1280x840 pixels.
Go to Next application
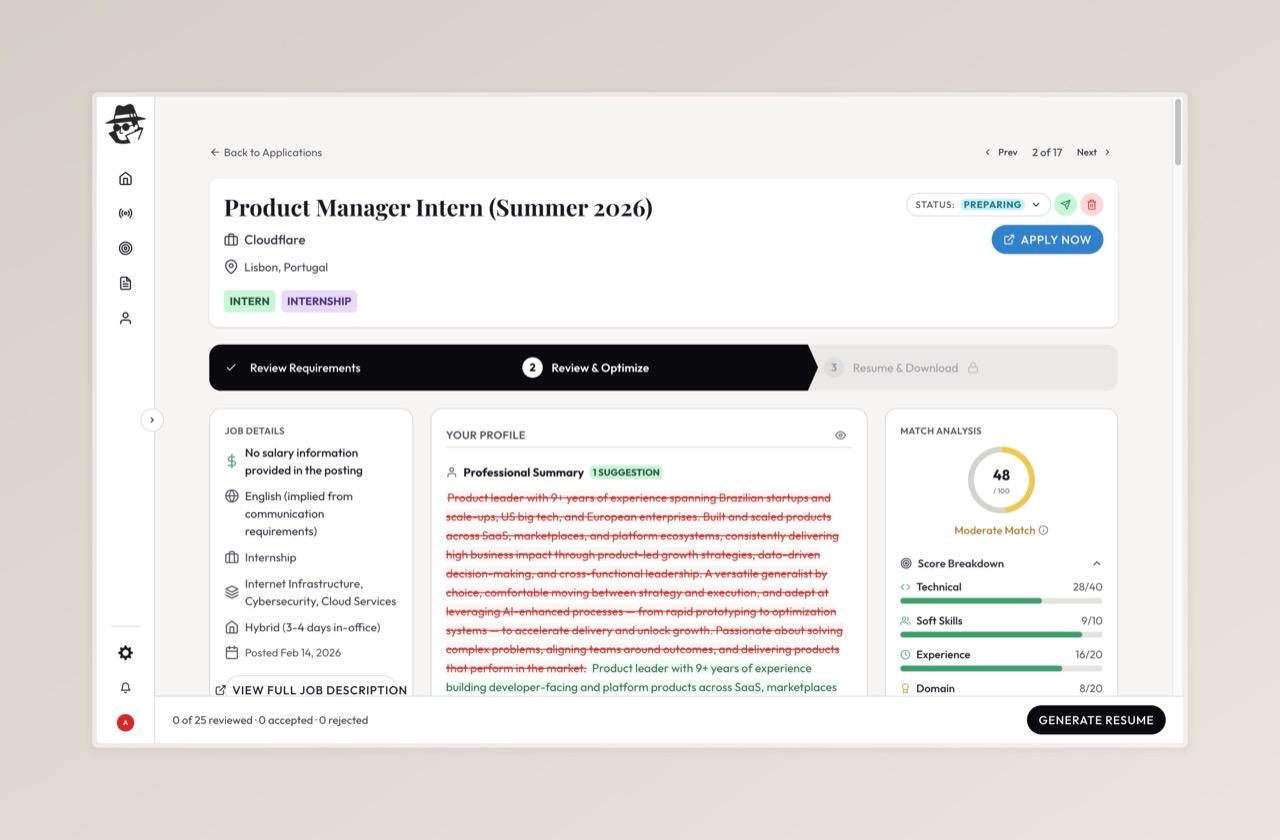tap(1093, 153)
